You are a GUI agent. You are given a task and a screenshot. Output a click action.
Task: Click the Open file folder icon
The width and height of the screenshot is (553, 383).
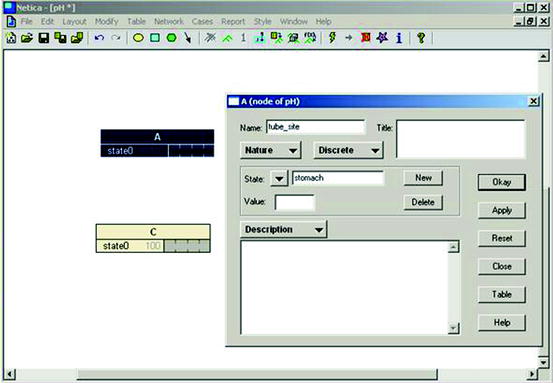(27, 38)
